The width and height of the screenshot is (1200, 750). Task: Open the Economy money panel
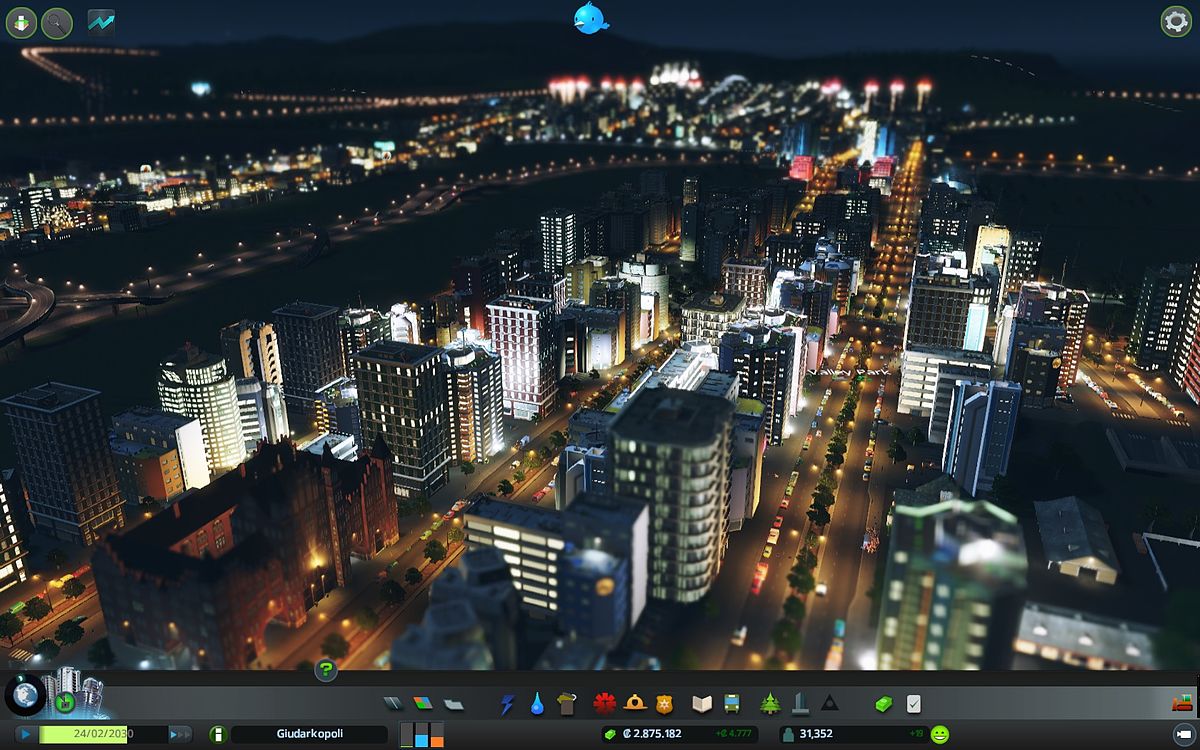click(883, 704)
